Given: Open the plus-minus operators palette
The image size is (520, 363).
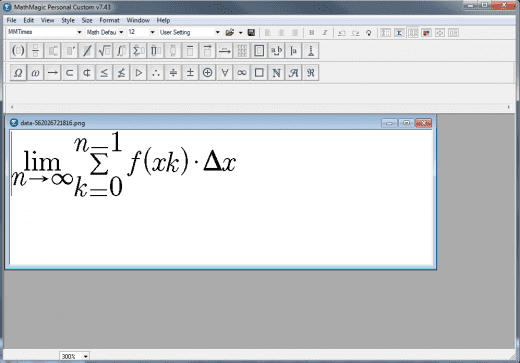Looking at the screenshot, I should pos(190,73).
